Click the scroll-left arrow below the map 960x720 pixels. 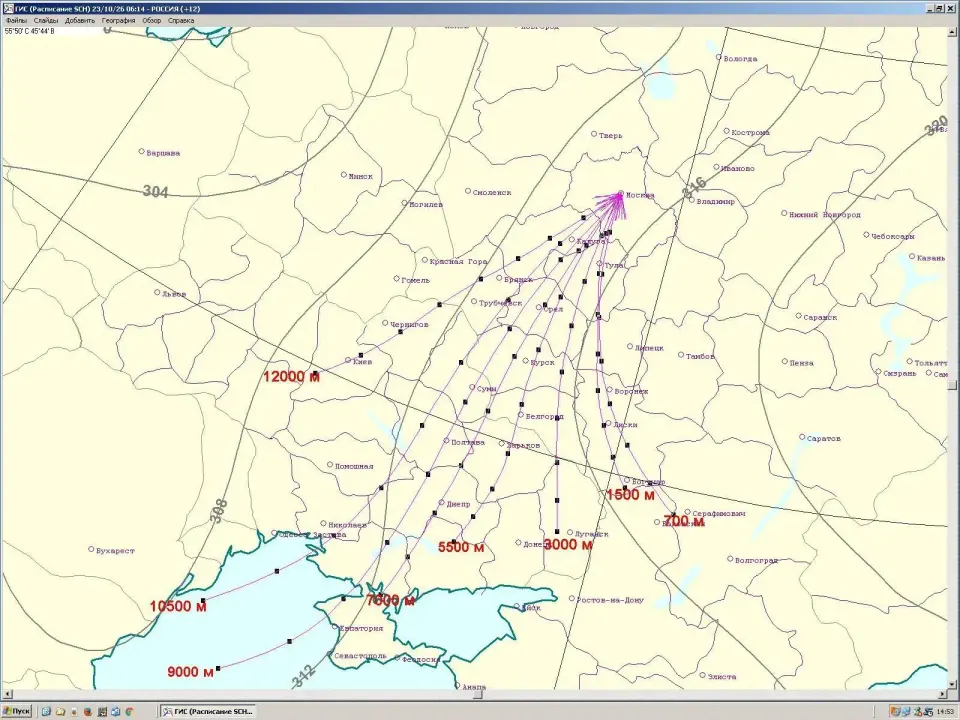point(7,694)
